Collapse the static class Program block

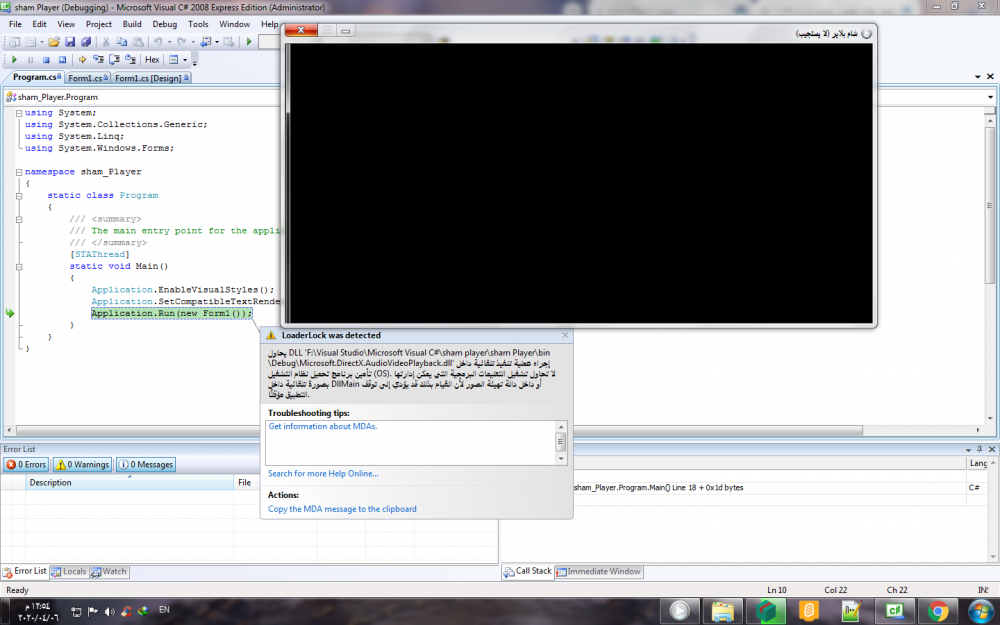18,196
